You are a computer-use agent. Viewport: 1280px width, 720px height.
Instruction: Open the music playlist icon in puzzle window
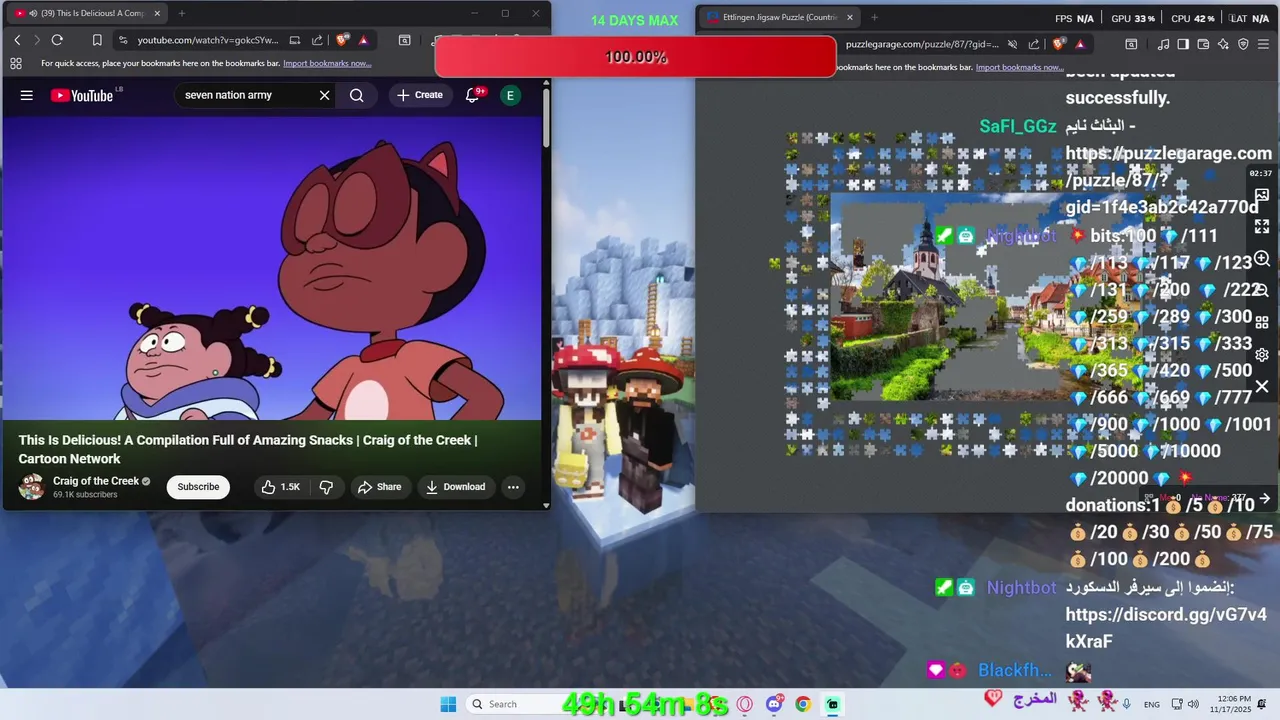coord(1163,44)
